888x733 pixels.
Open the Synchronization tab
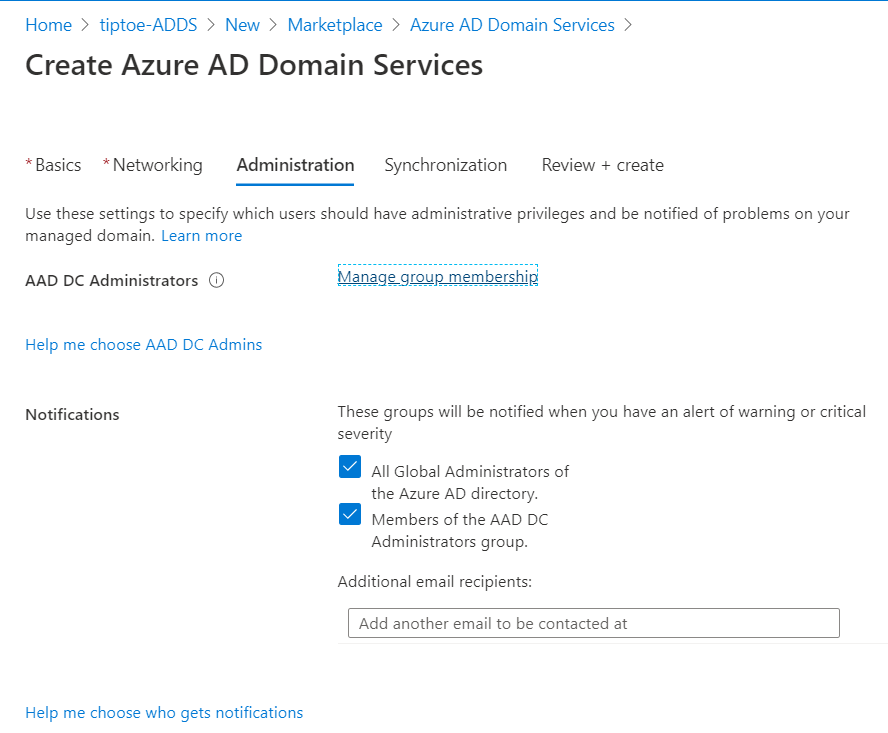pyautogui.click(x=446, y=165)
